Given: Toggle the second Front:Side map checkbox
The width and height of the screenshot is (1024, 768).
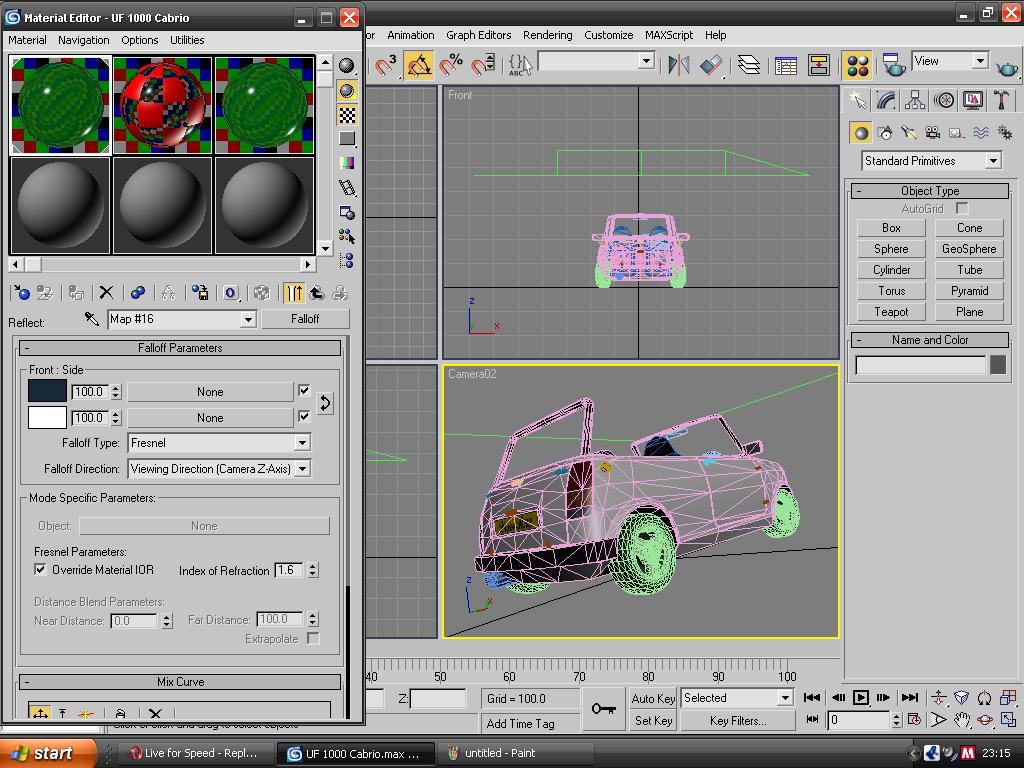Looking at the screenshot, I should (x=304, y=416).
